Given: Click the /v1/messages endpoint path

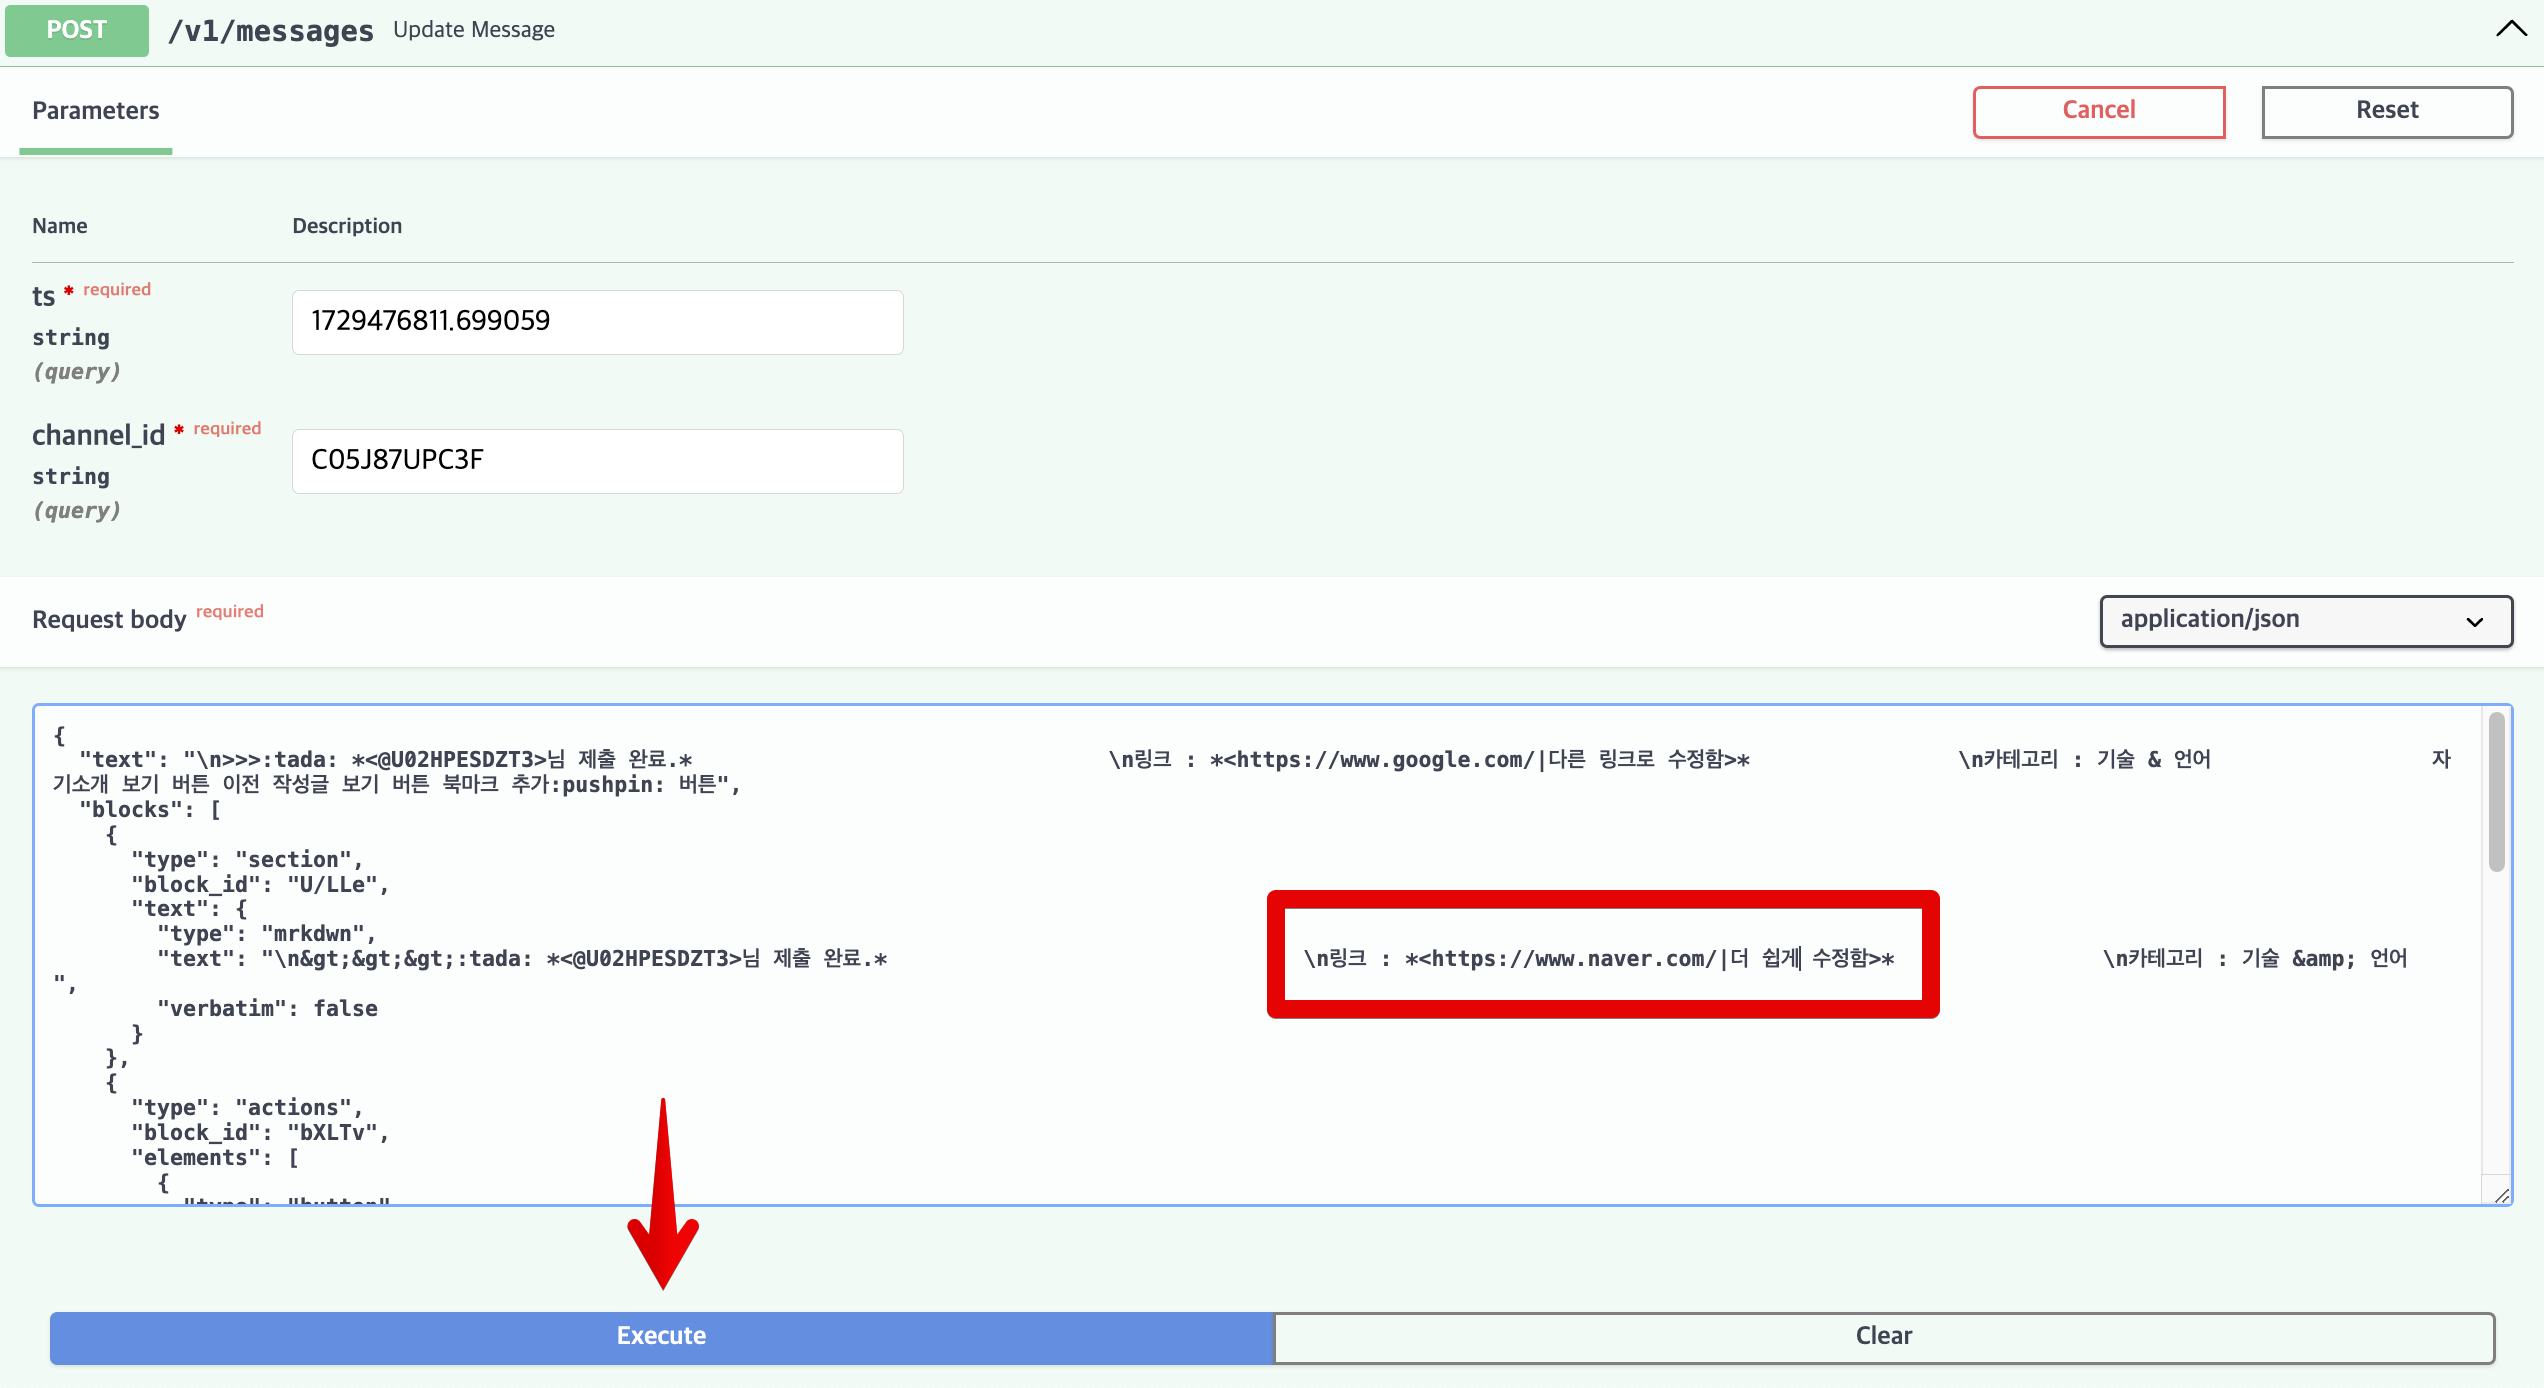Looking at the screenshot, I should [x=270, y=31].
